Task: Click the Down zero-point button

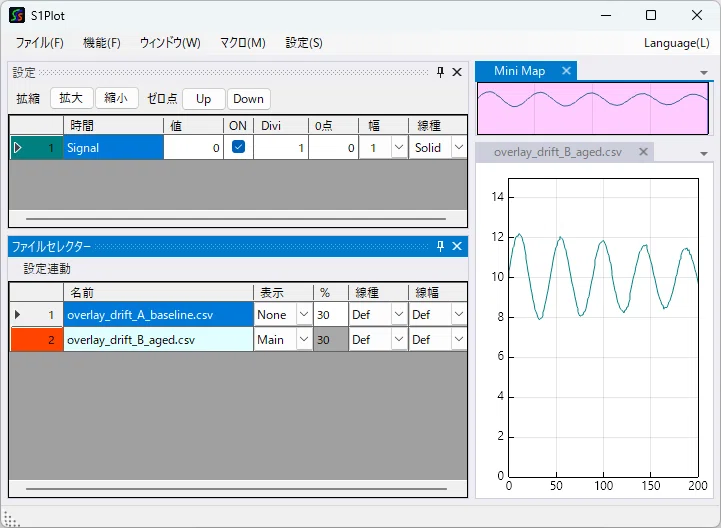Action: 248,98
